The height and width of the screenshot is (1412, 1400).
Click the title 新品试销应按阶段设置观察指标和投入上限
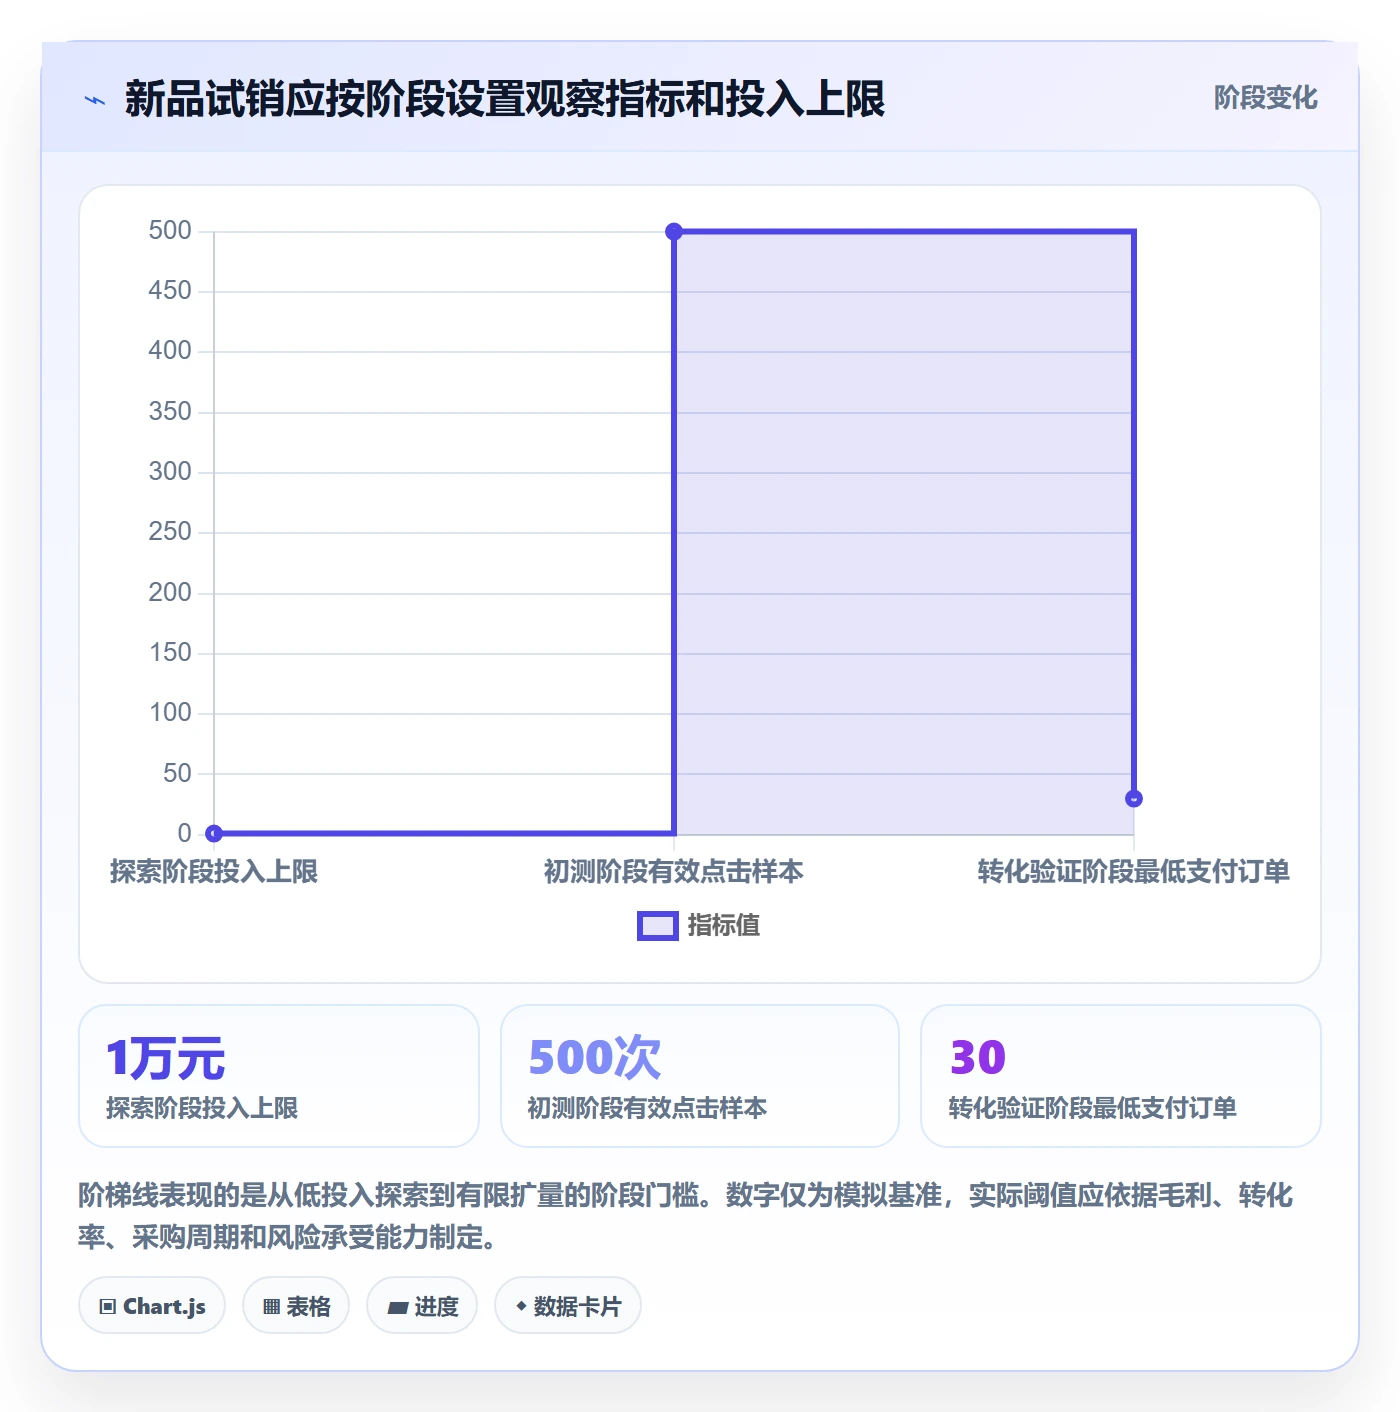[505, 99]
